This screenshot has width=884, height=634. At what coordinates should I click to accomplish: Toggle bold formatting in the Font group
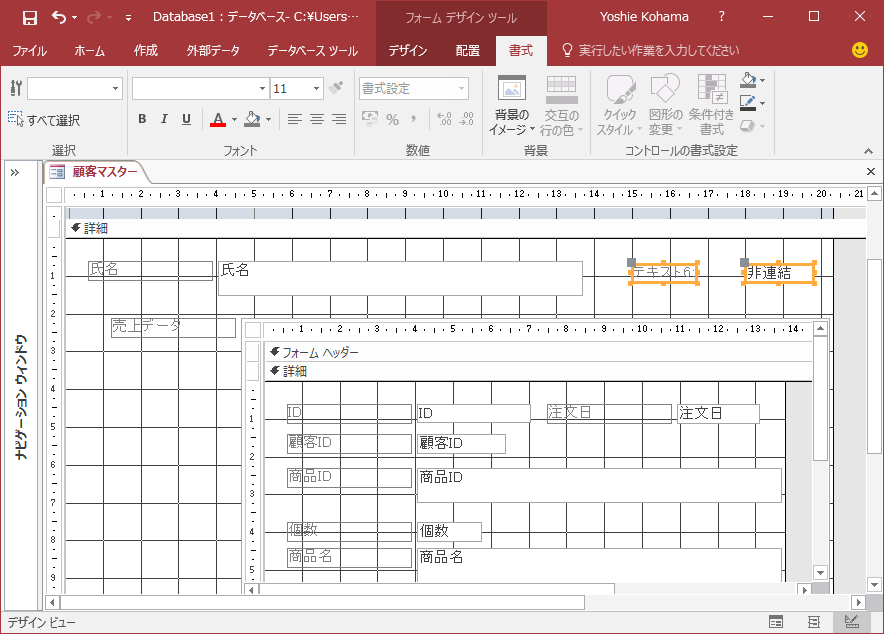point(142,119)
